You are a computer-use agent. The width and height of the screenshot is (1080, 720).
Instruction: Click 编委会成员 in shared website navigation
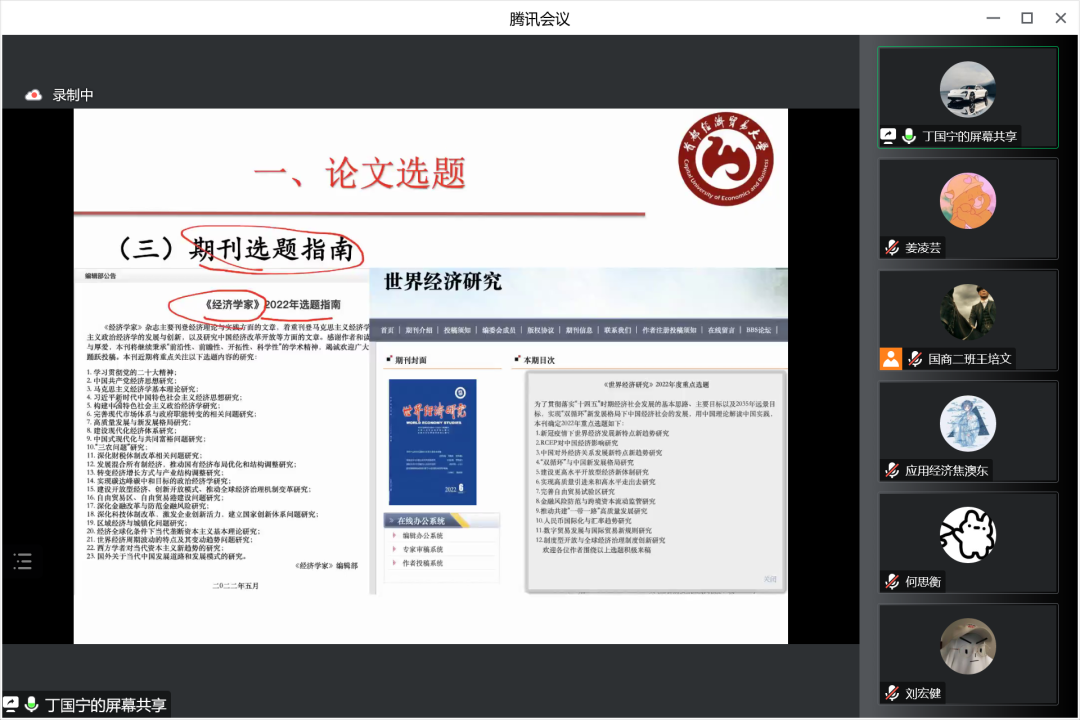(499, 330)
